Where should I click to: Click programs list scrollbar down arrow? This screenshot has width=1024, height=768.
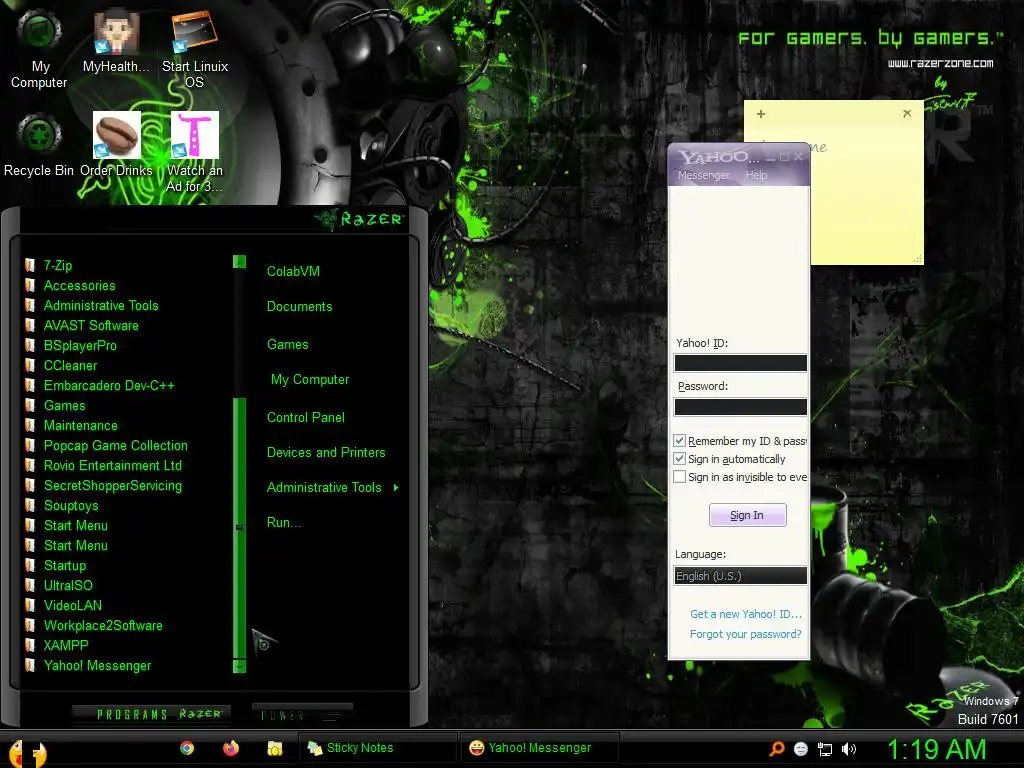click(240, 666)
